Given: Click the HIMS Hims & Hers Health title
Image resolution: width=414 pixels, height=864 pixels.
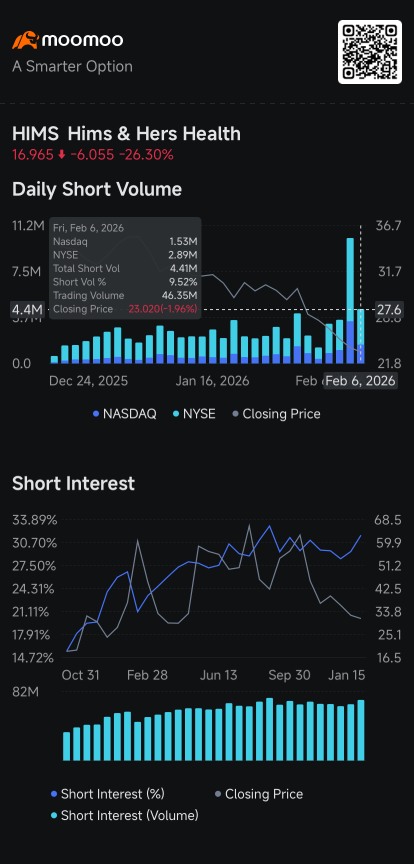Looking at the screenshot, I should click(x=126, y=134).
